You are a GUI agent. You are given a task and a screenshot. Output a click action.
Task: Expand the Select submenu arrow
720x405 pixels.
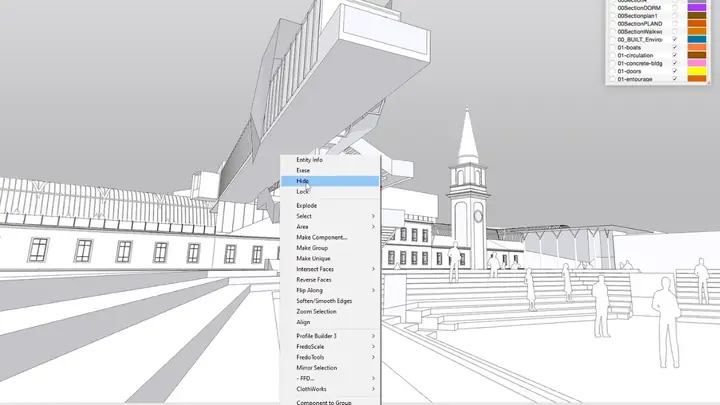click(x=373, y=216)
